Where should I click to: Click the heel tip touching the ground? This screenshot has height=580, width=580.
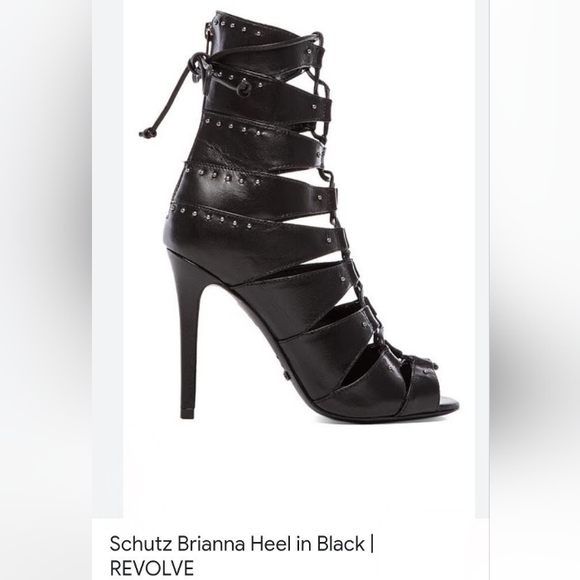point(189,412)
